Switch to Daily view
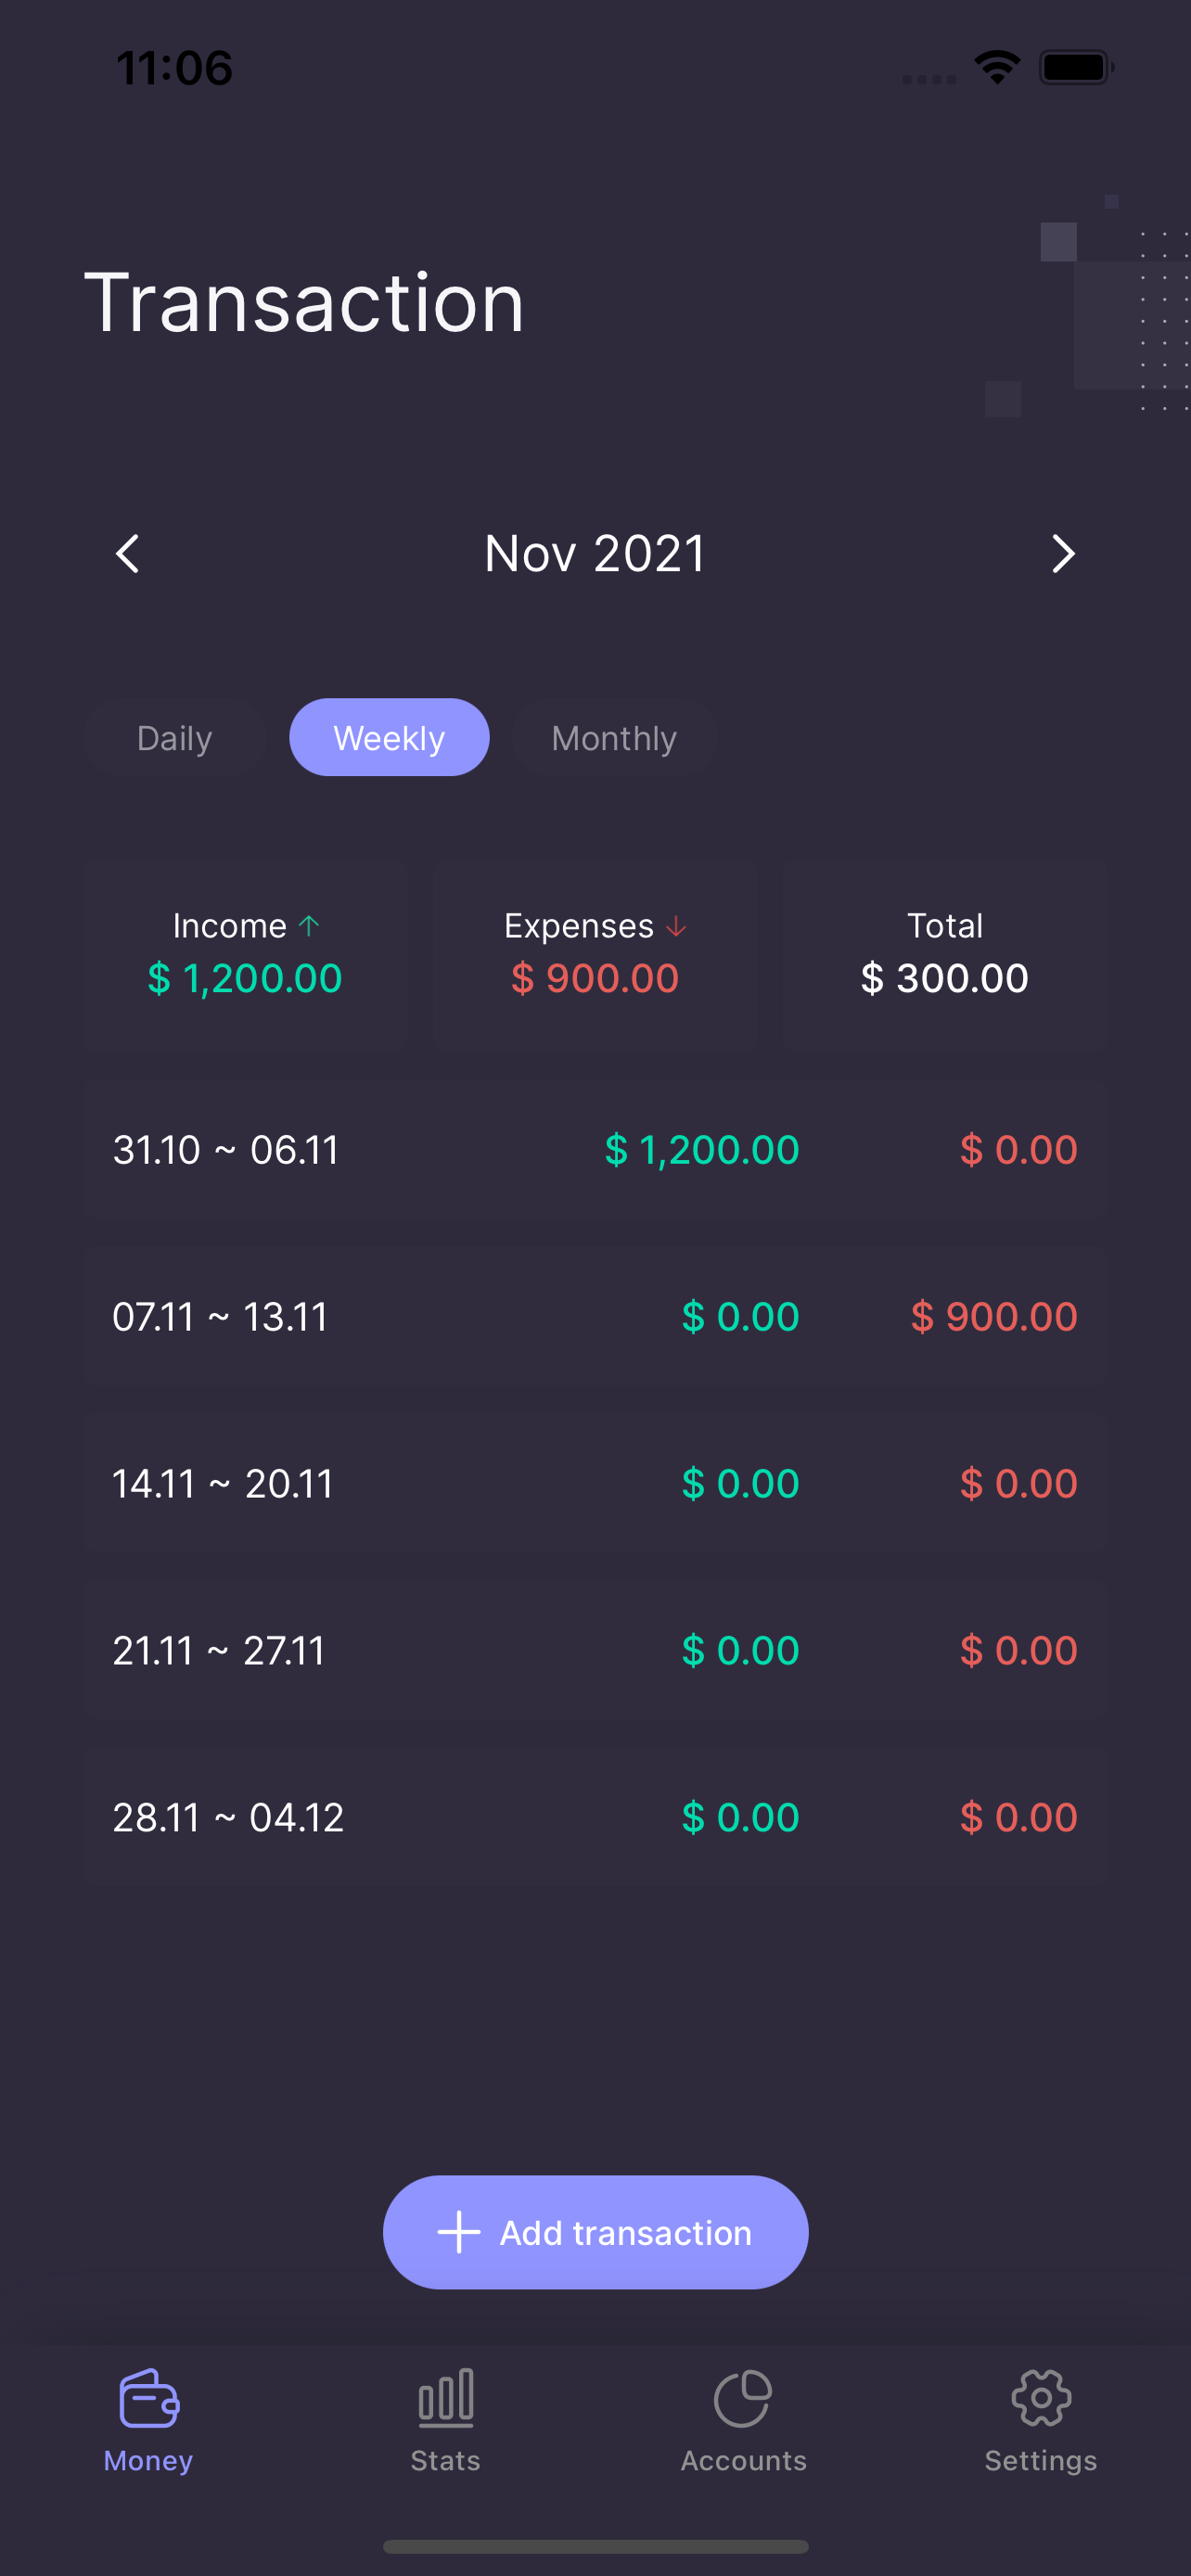The image size is (1191, 2576). (x=175, y=738)
